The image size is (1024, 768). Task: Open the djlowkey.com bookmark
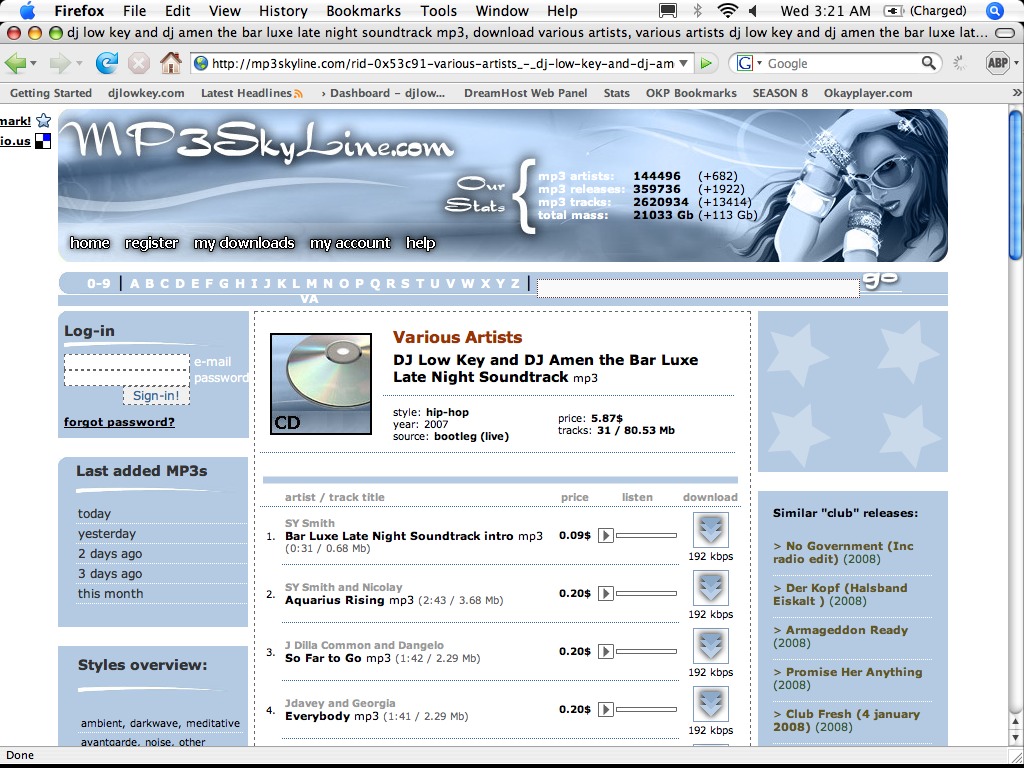pos(146,93)
